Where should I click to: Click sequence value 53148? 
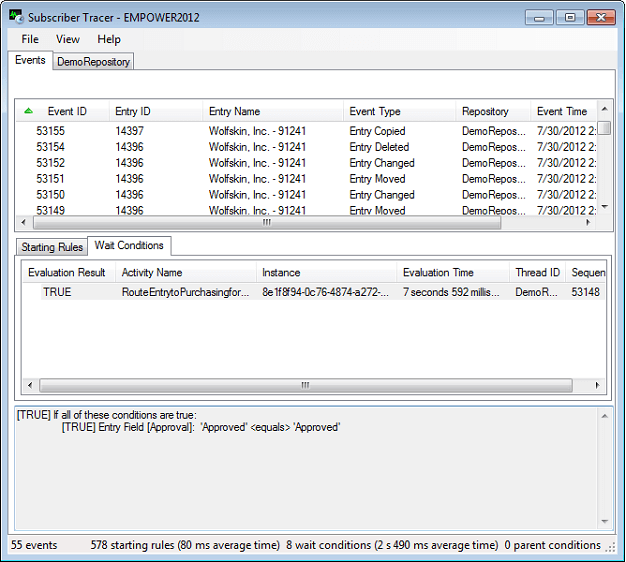click(x=585, y=292)
